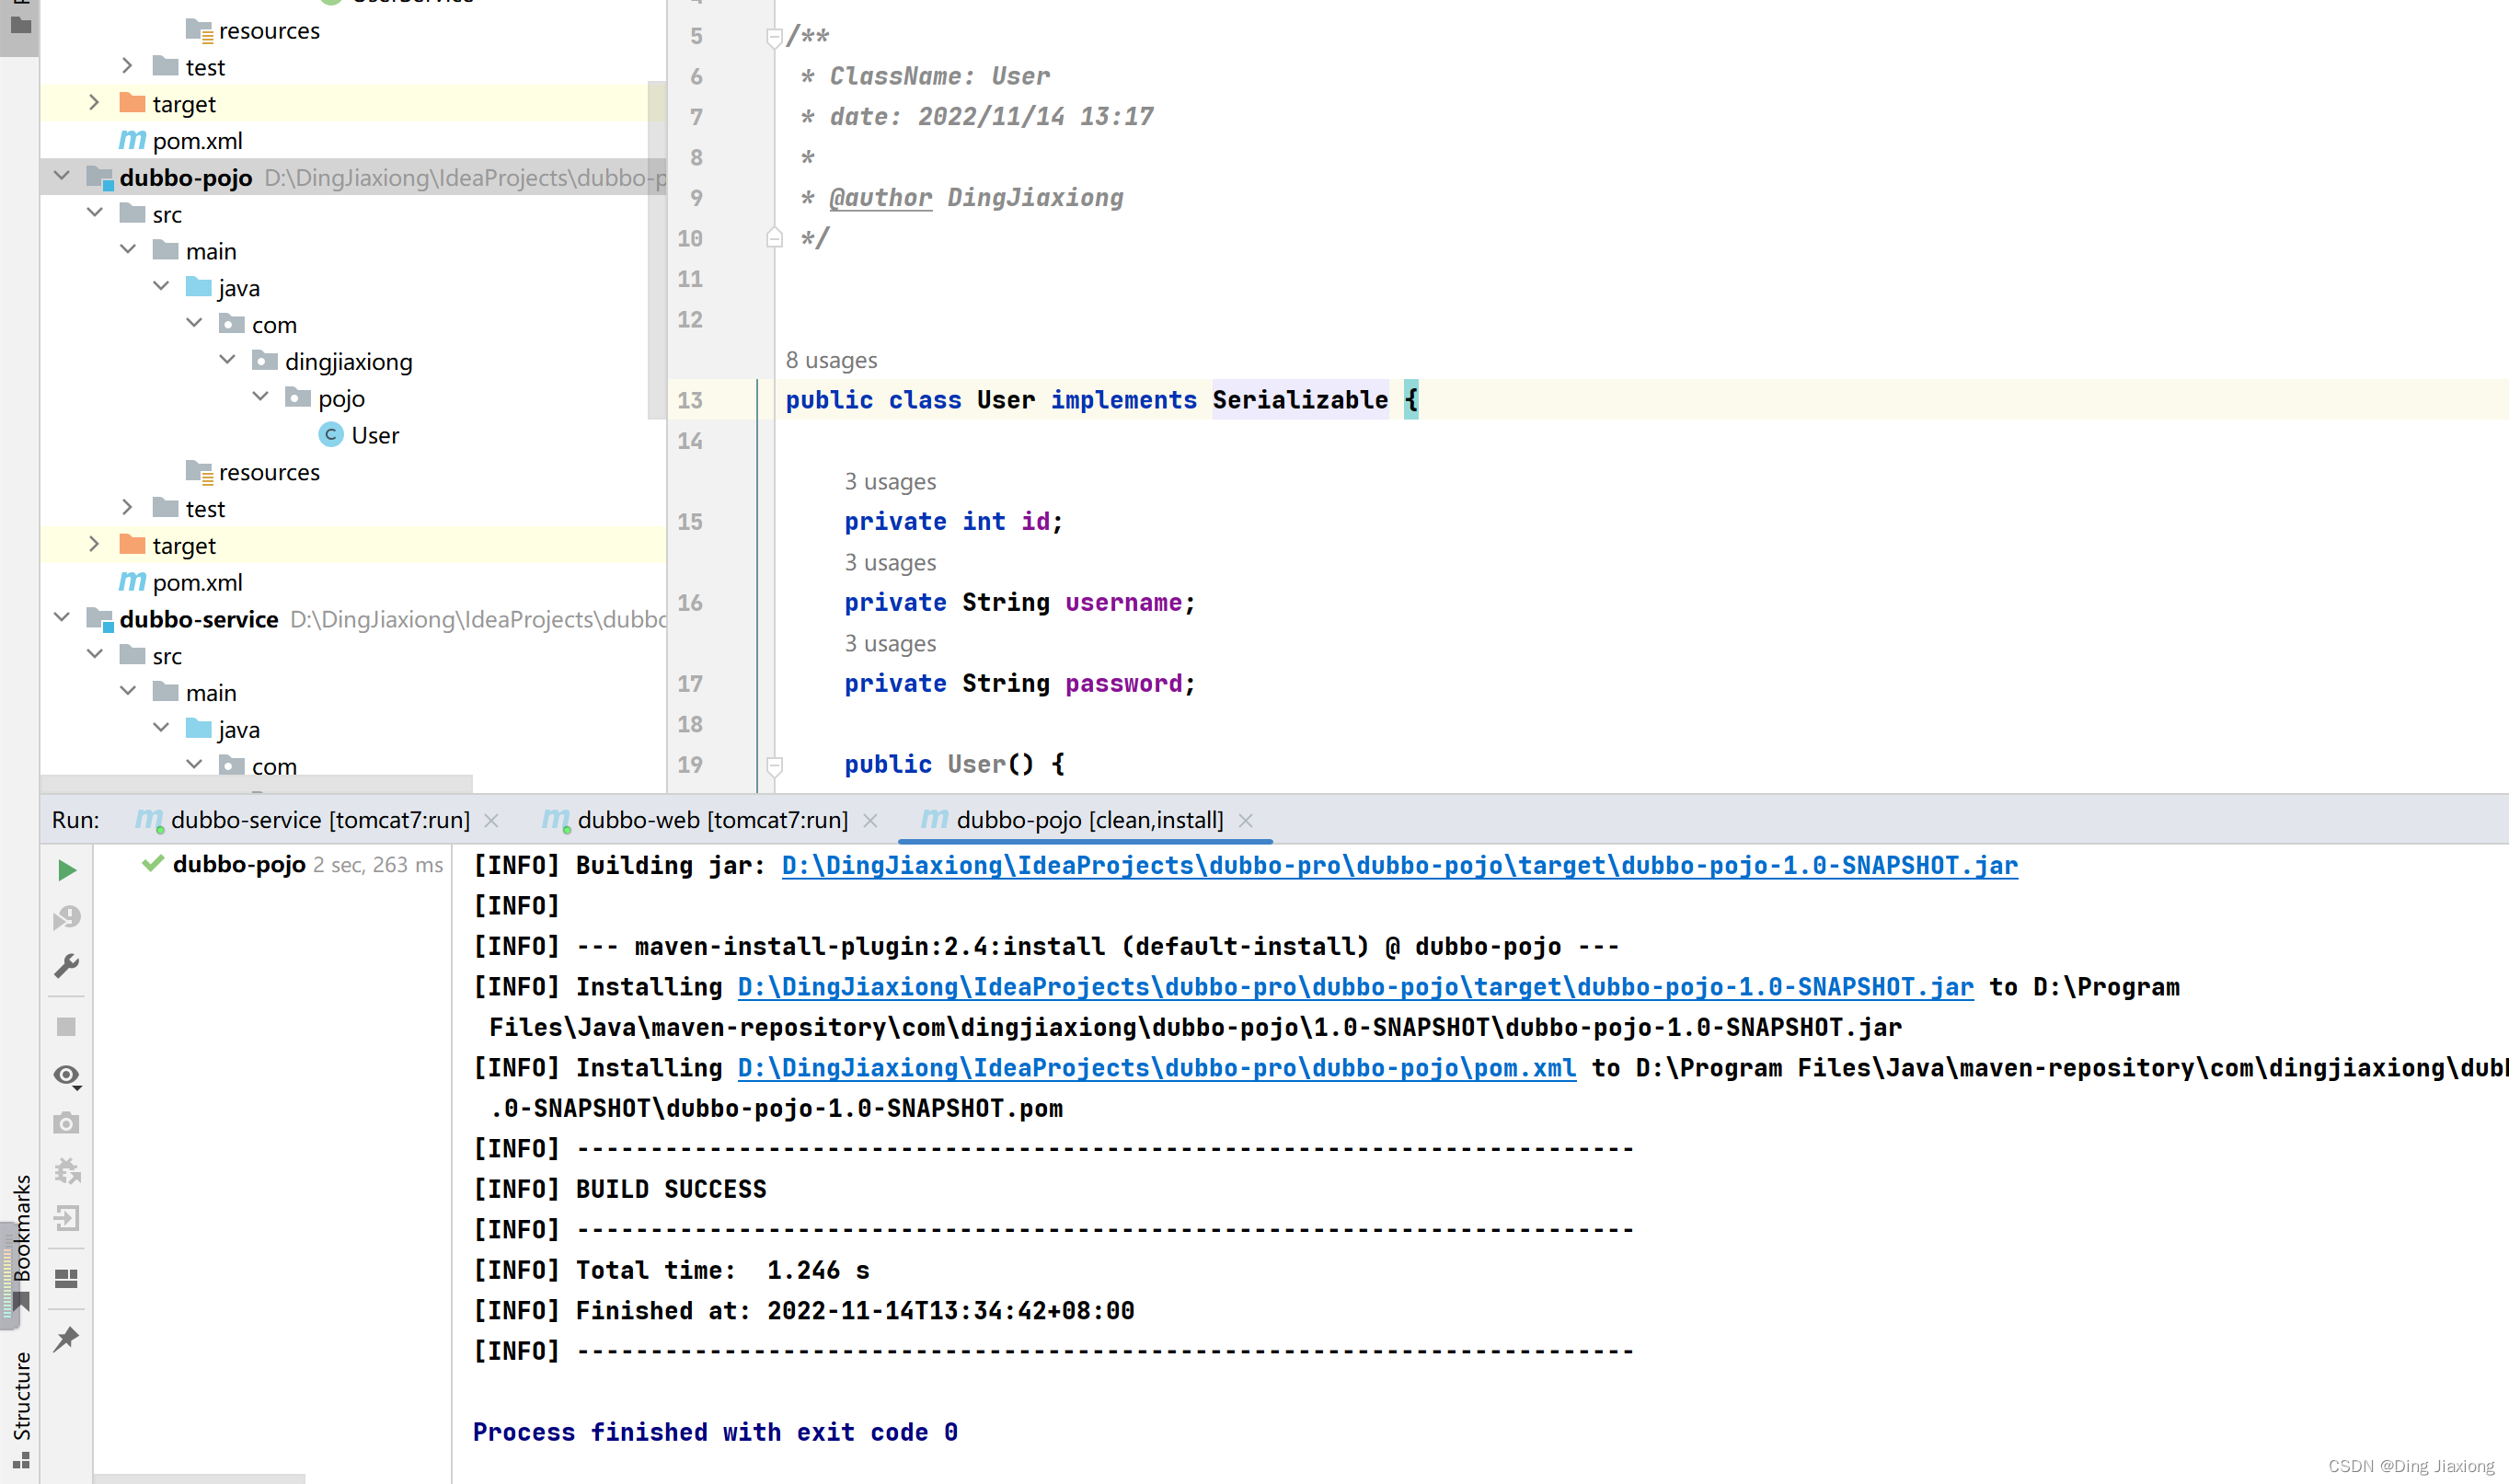
Task: Click the password field name on line 17
Action: click(1123, 684)
